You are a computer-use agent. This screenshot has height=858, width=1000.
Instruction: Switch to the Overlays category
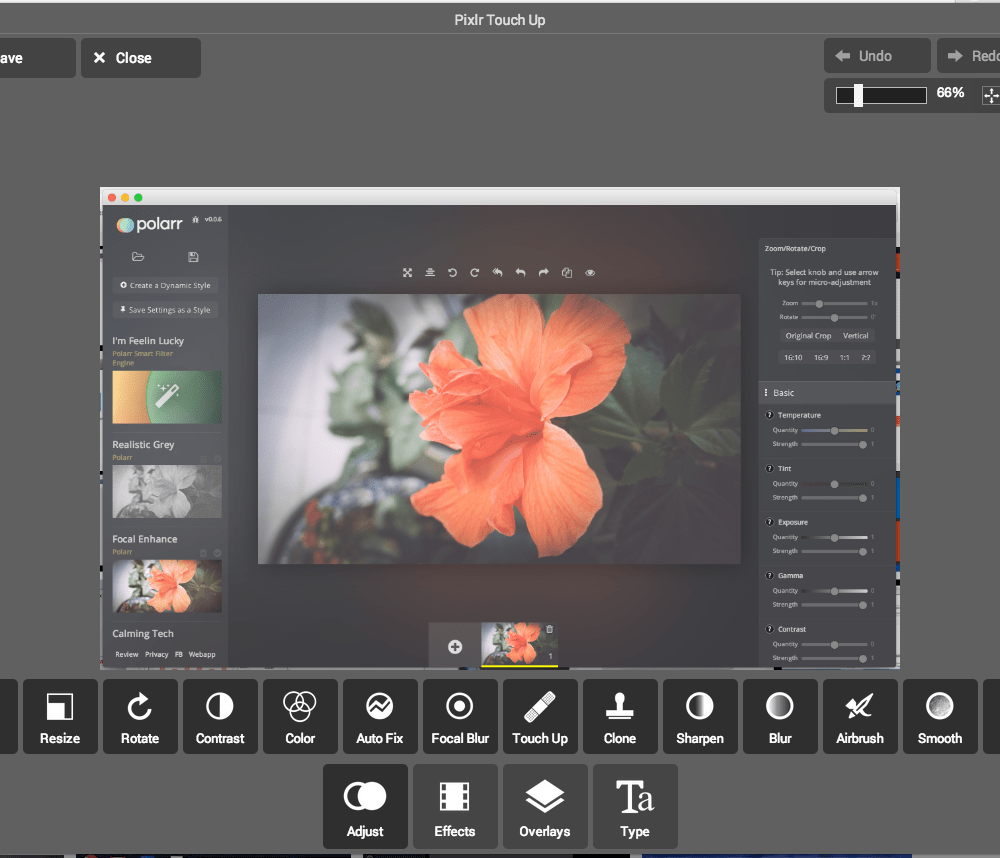(x=545, y=806)
